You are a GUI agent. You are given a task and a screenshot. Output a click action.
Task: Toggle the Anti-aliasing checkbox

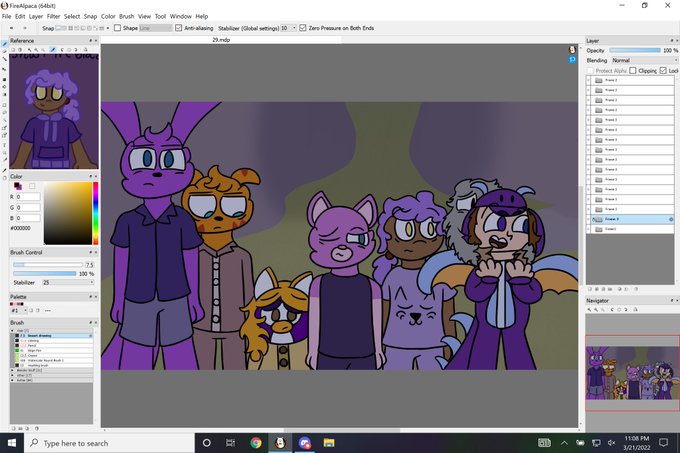179,28
